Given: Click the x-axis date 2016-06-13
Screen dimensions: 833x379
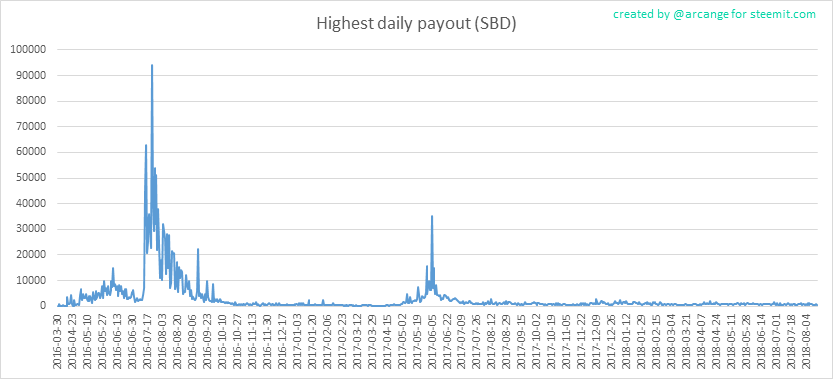Looking at the screenshot, I should (117, 342).
